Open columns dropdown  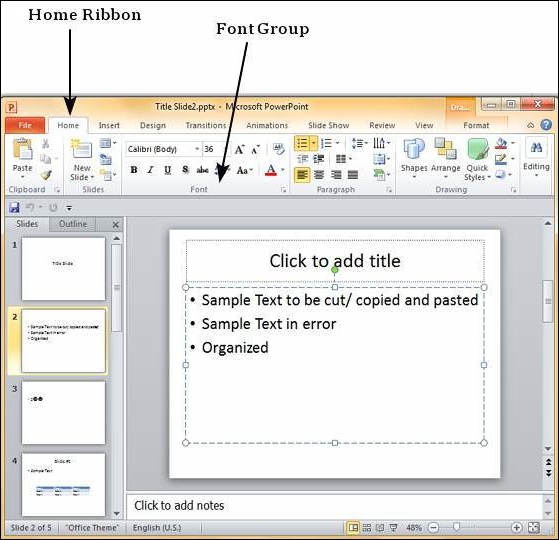click(x=344, y=159)
